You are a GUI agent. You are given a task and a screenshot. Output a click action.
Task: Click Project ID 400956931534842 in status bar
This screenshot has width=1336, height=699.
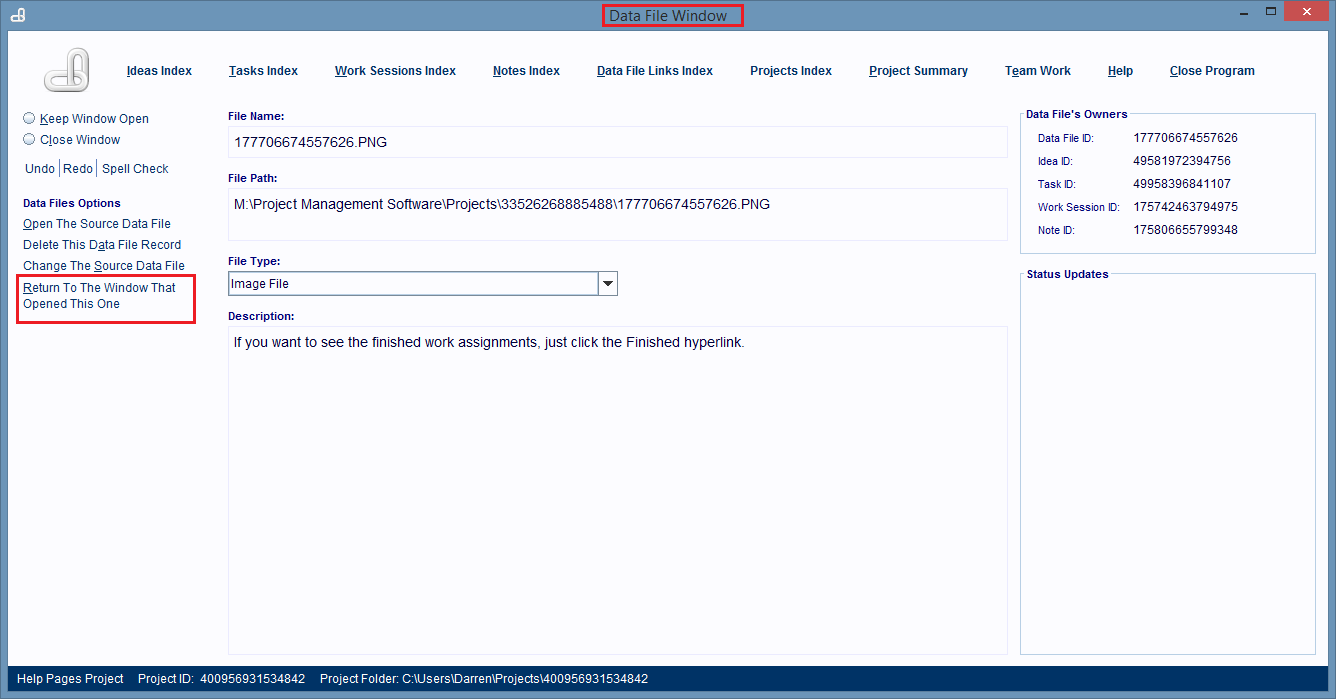tap(222, 679)
